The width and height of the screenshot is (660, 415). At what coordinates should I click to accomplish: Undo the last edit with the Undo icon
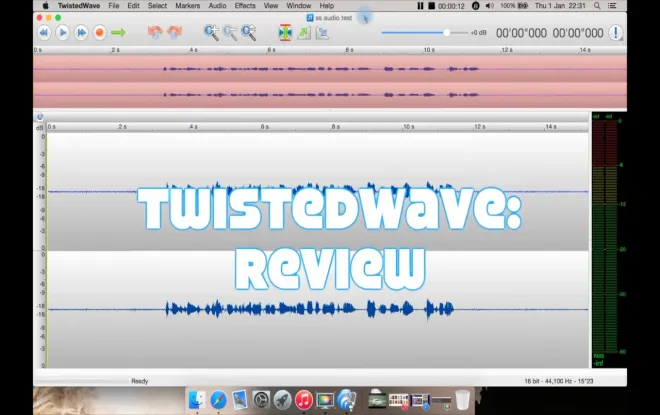(x=155, y=32)
